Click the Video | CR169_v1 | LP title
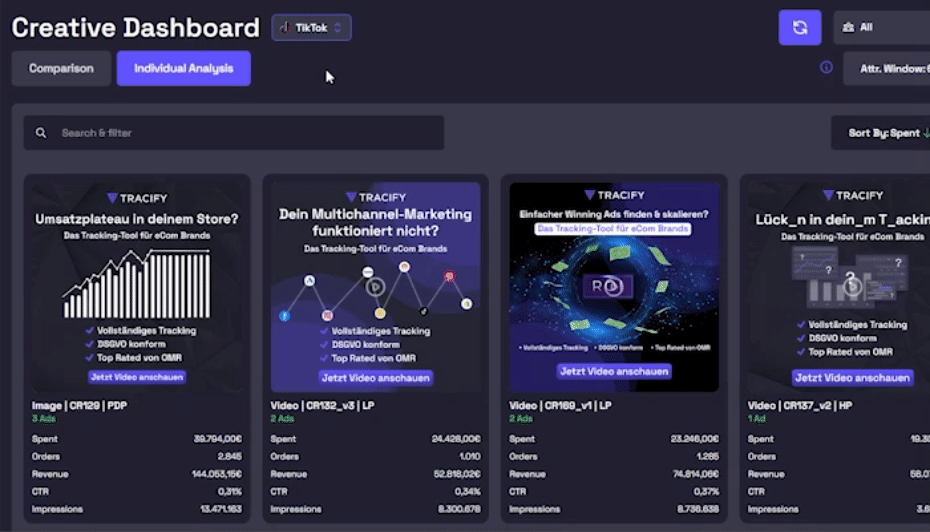The width and height of the screenshot is (930, 532). [560, 406]
